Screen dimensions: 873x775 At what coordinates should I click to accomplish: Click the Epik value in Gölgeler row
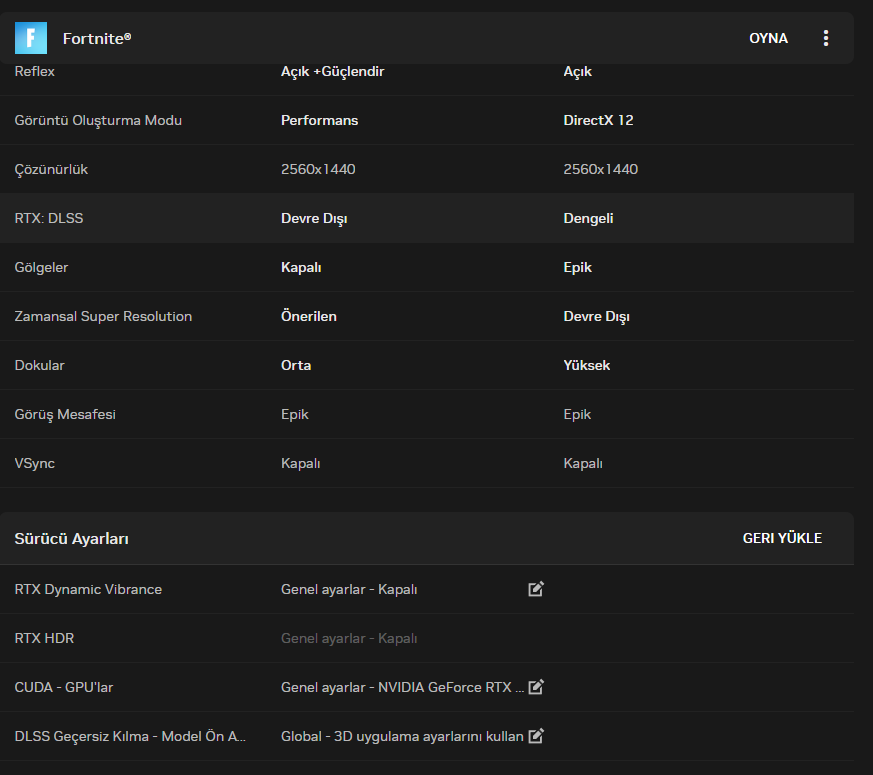click(577, 267)
